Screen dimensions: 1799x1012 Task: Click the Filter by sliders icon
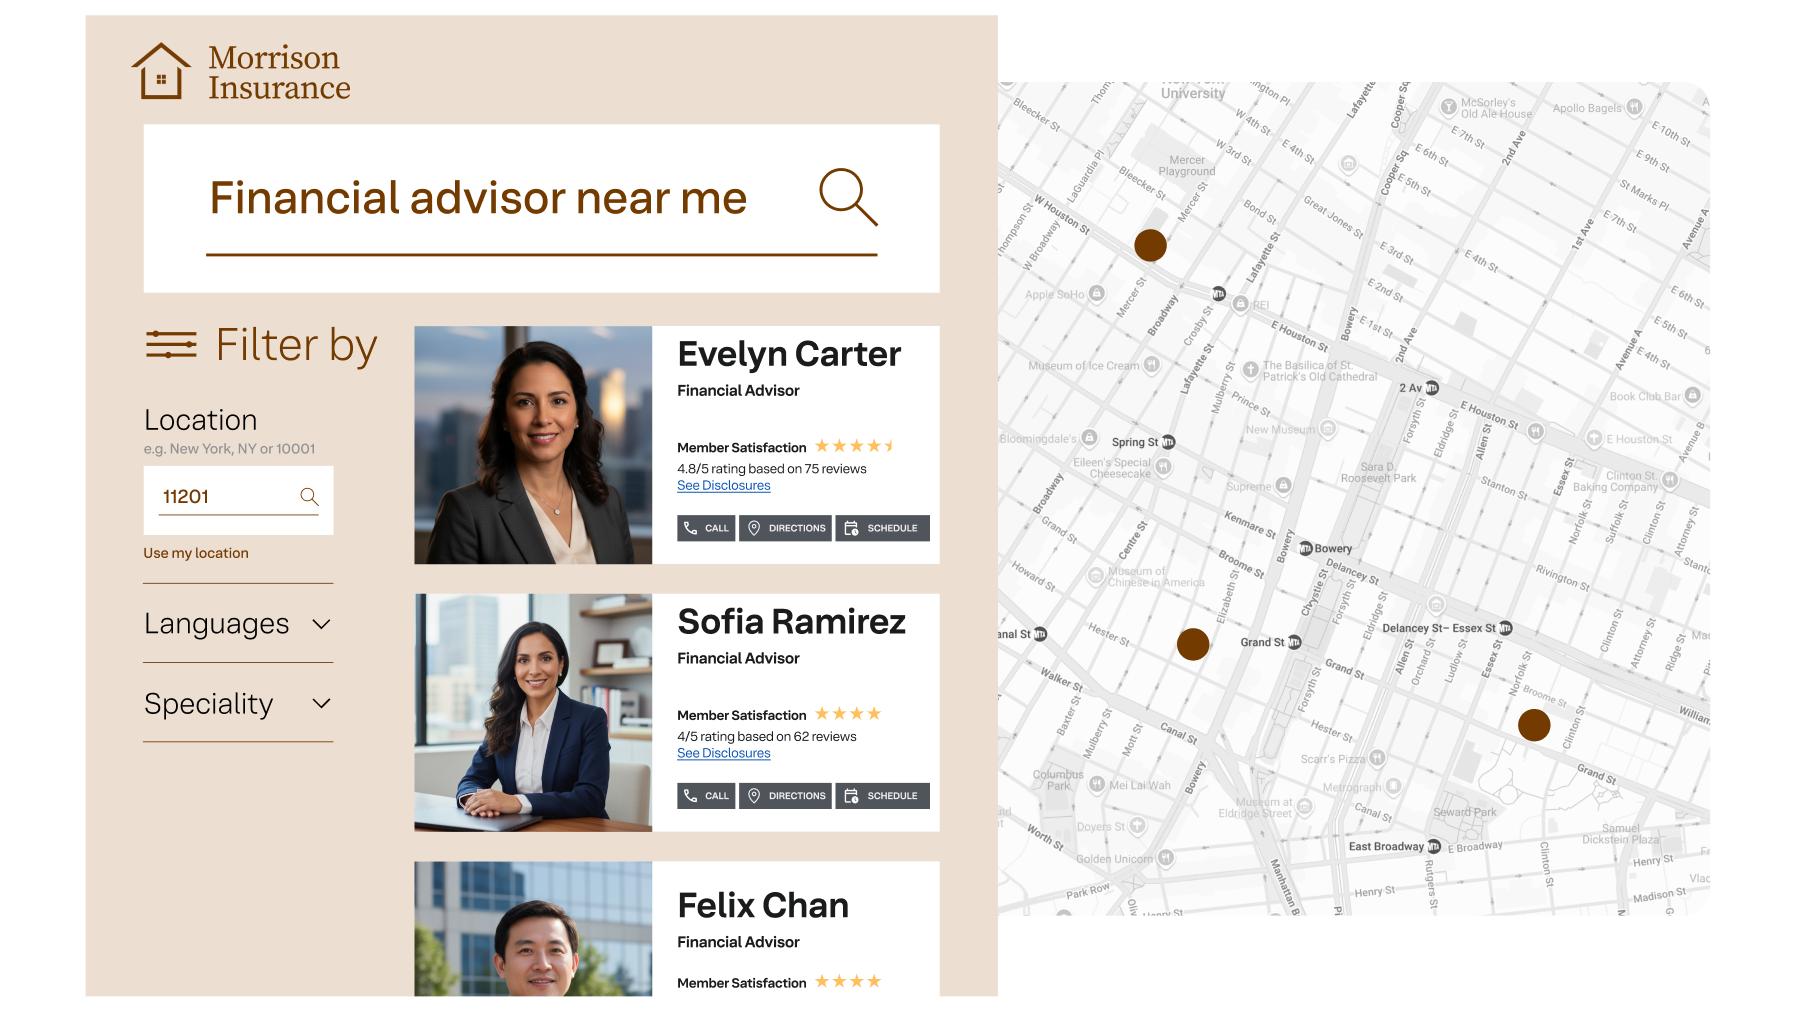pyautogui.click(x=171, y=344)
